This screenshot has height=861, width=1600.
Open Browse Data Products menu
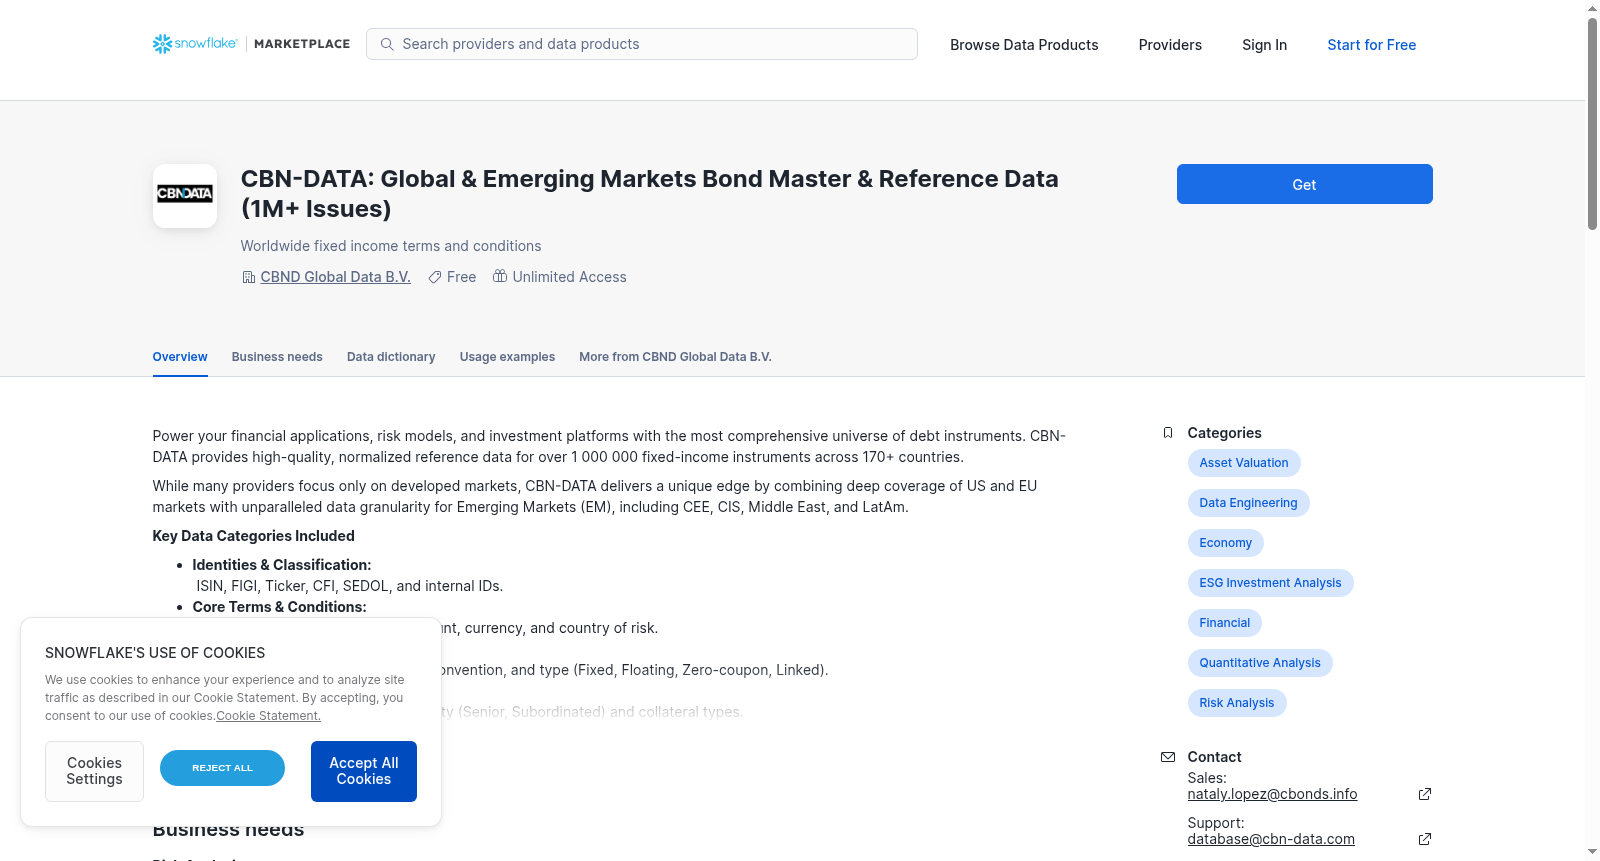click(1024, 45)
